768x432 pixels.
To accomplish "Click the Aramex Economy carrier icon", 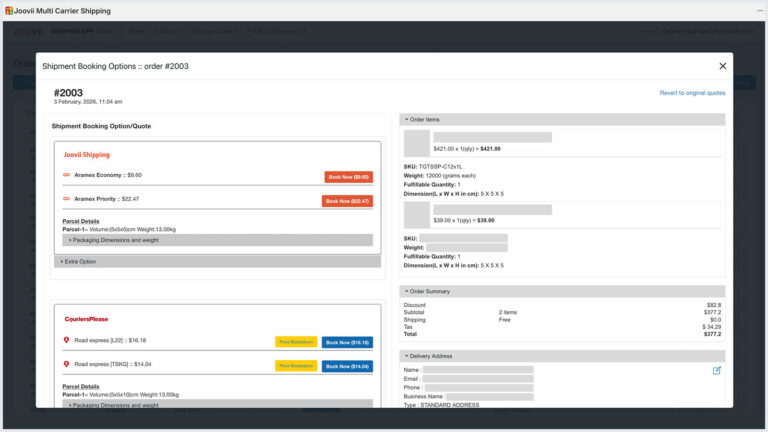I will (x=66, y=175).
